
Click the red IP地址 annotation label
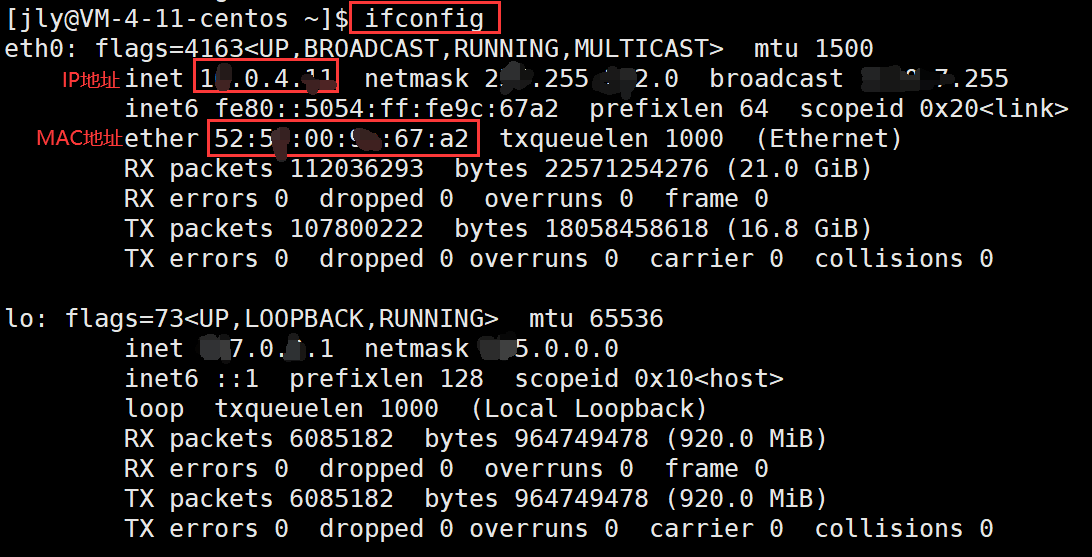tap(91, 80)
